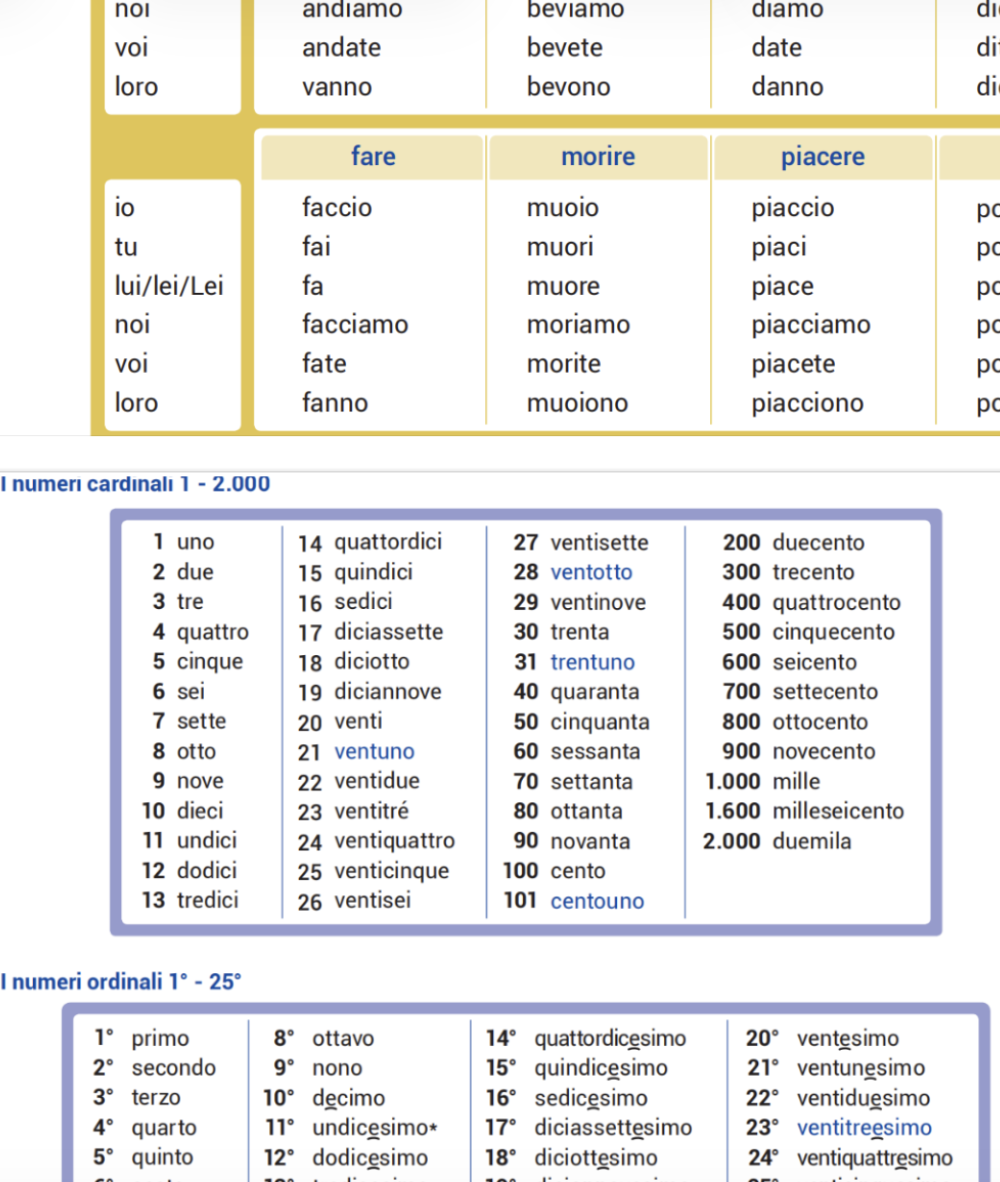Image resolution: width=1000 pixels, height=1182 pixels.
Task: Select the word 'muore'
Action: [563, 286]
